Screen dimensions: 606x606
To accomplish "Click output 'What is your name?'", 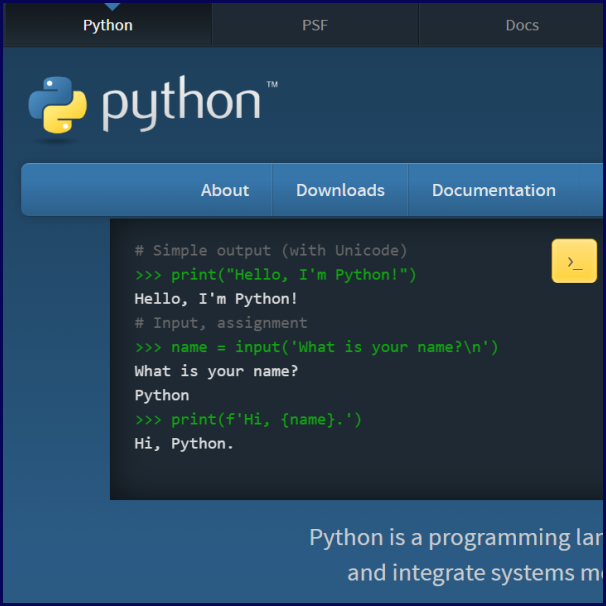I will click(x=216, y=371).
